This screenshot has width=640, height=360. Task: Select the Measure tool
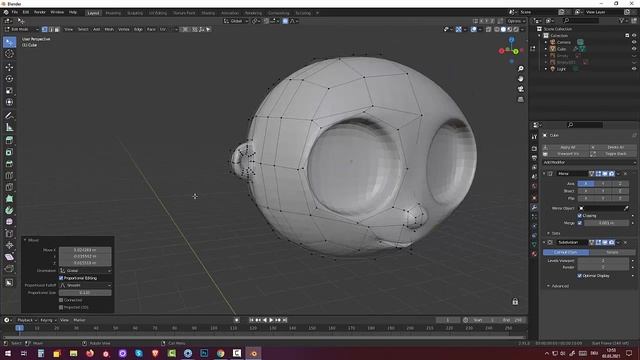click(x=9, y=127)
